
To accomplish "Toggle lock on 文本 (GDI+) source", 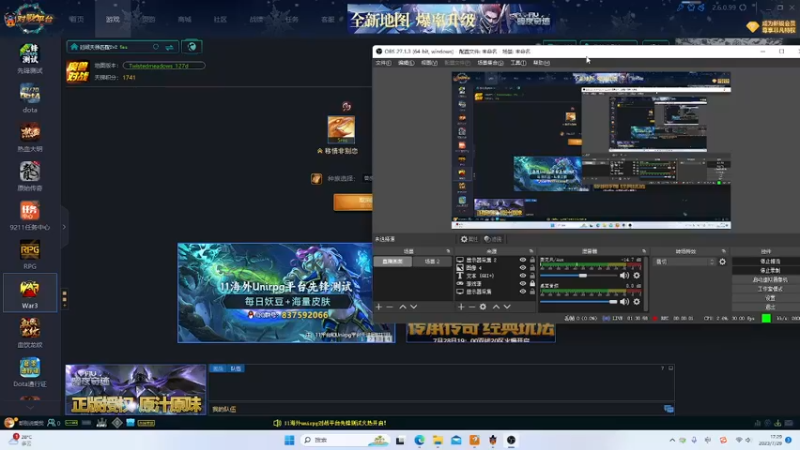I will 532,276.
